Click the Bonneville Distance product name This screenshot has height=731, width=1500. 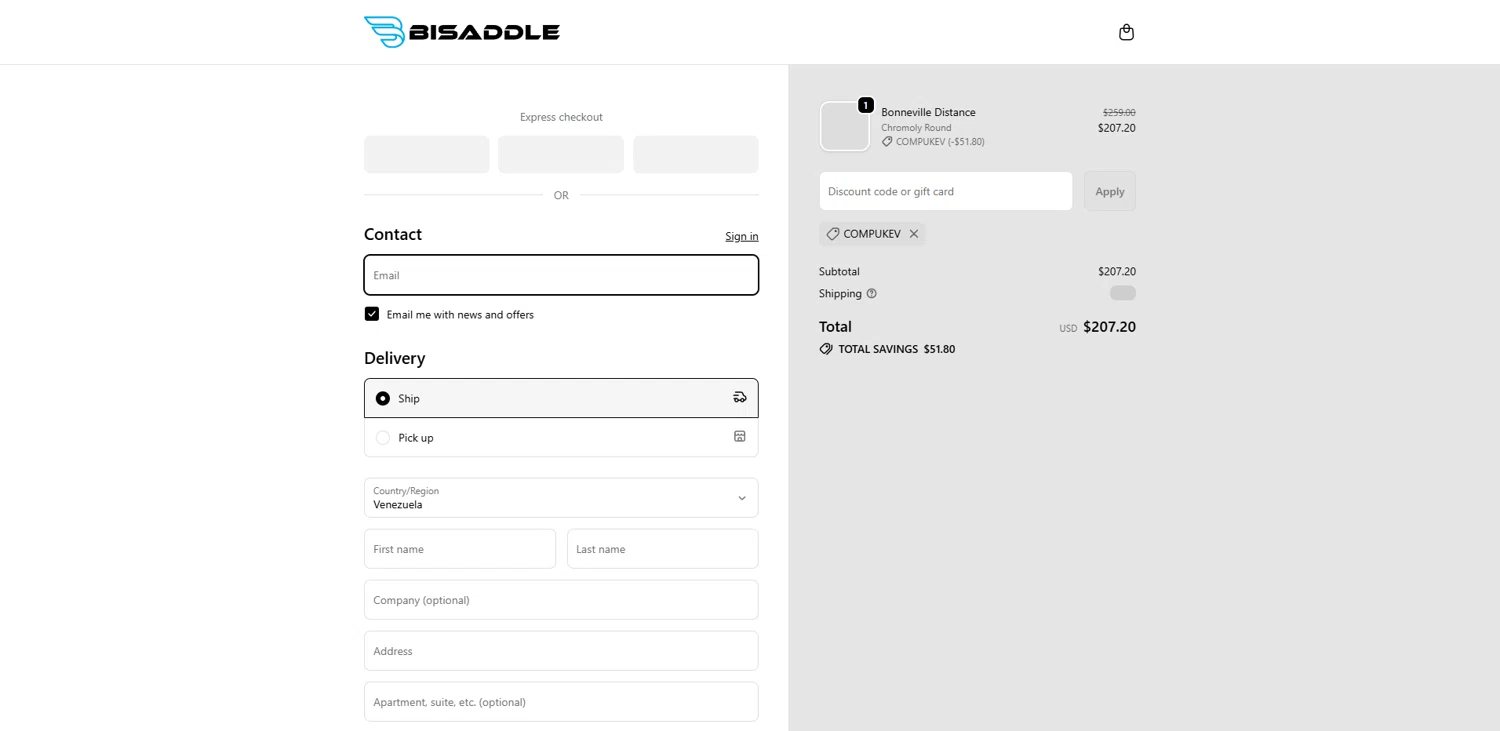pyautogui.click(x=928, y=112)
